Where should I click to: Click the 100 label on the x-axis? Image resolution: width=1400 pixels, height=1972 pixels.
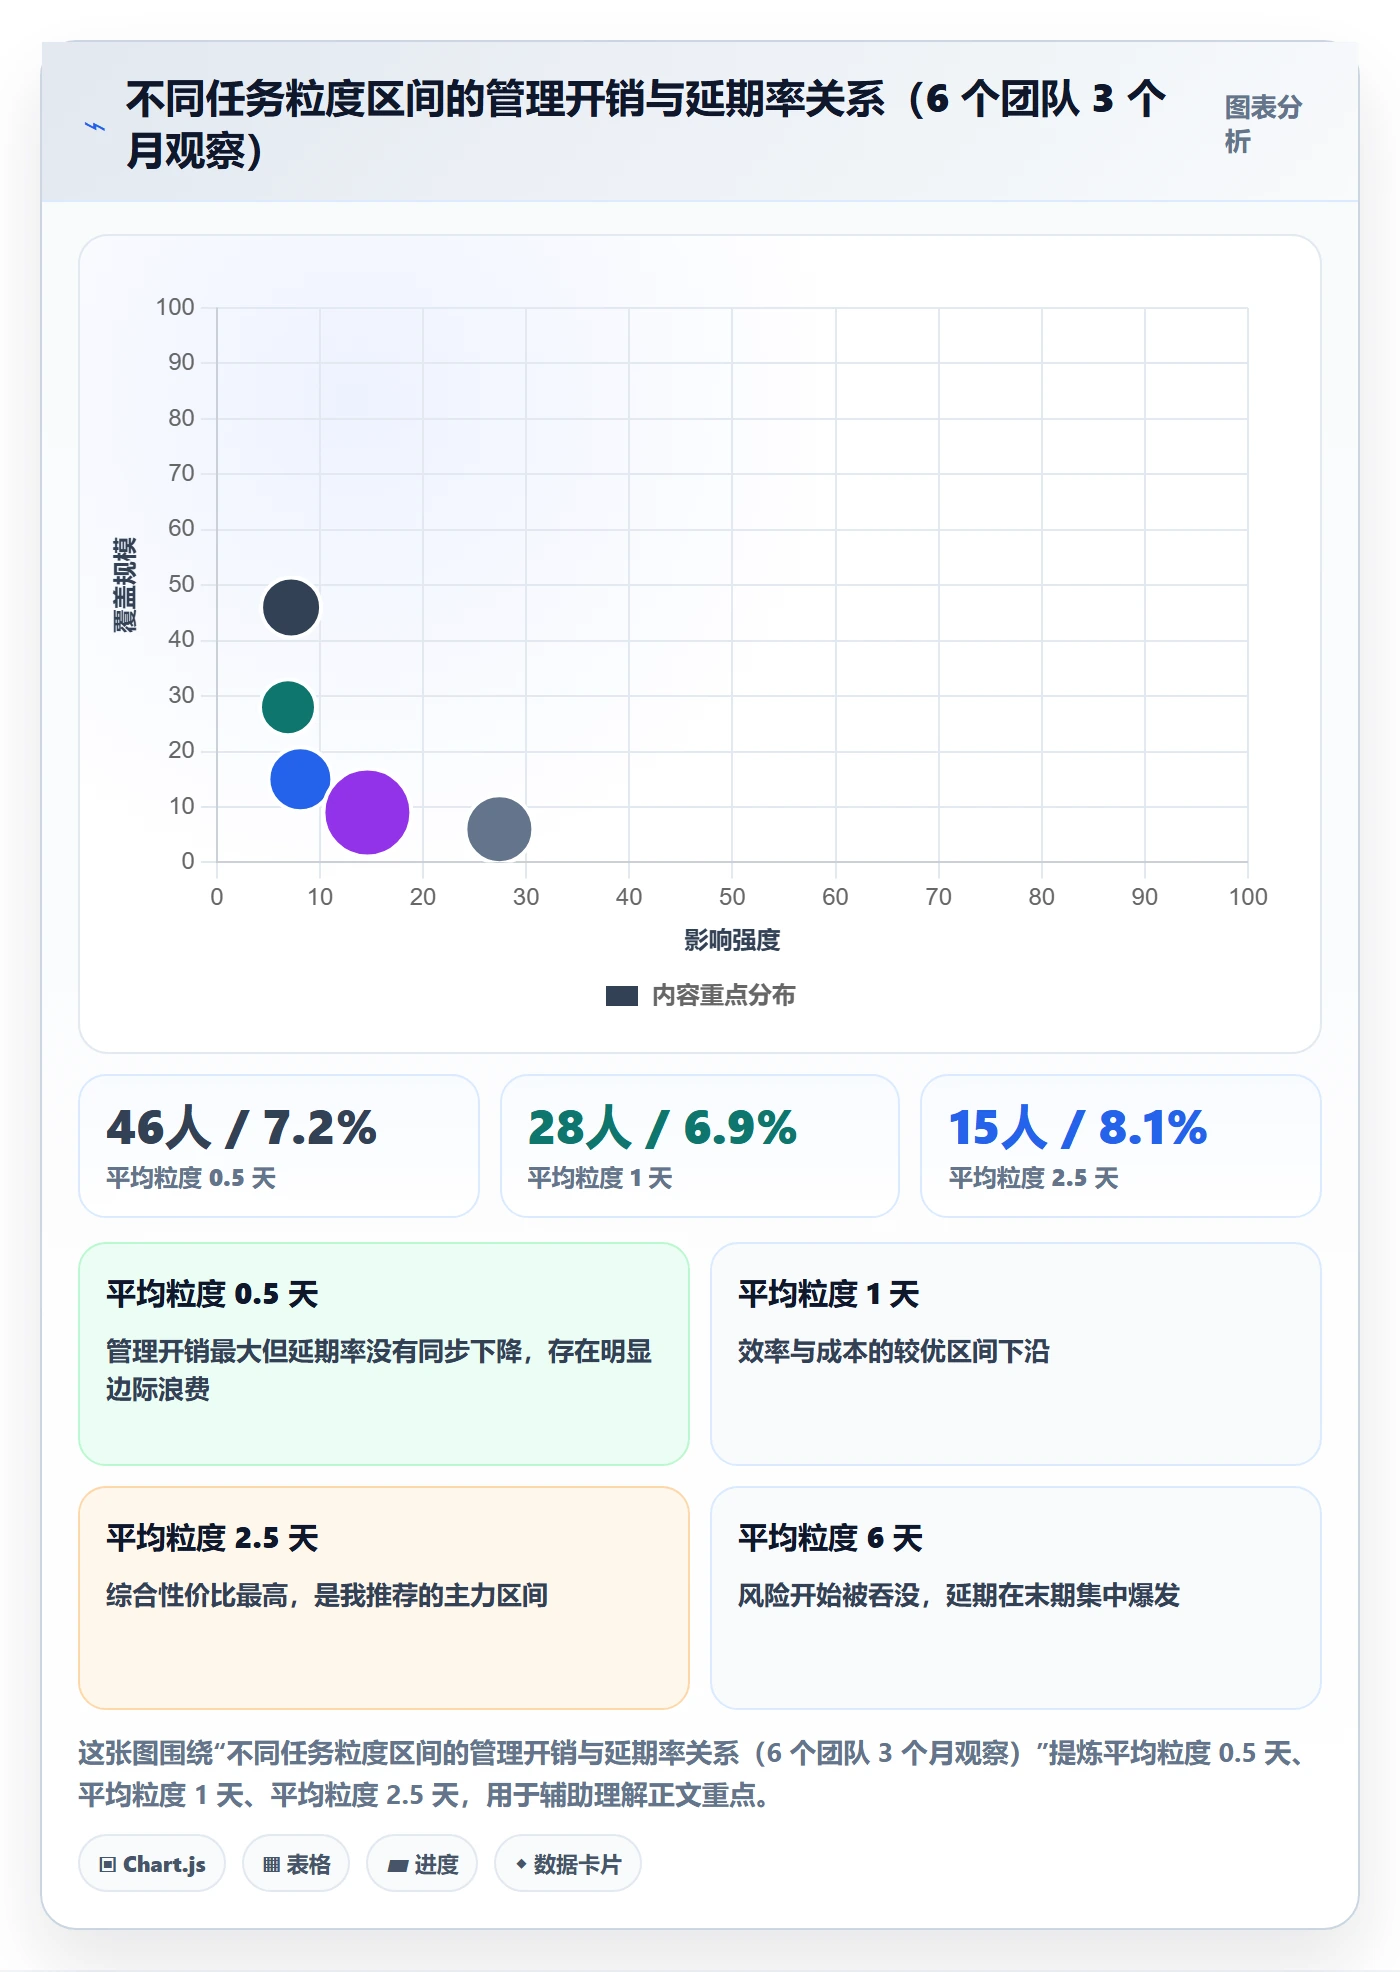pyautogui.click(x=1248, y=897)
